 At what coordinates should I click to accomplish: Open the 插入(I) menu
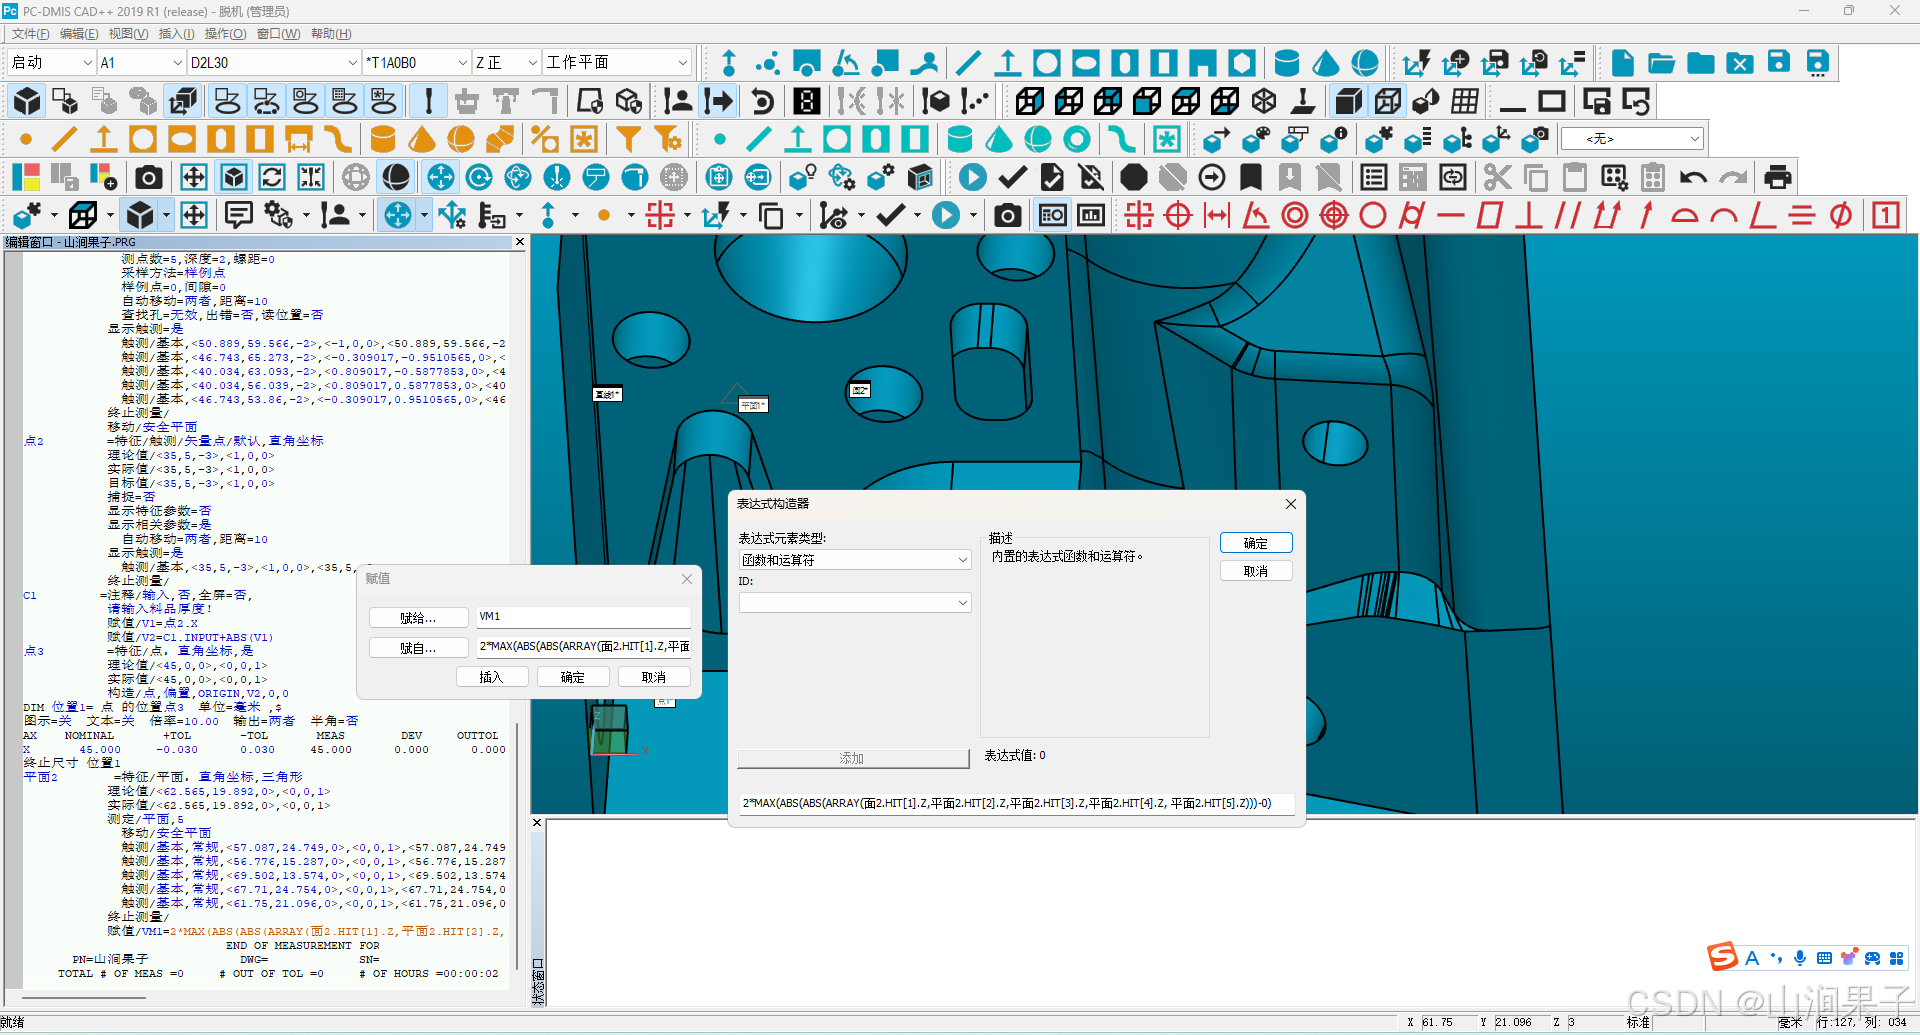click(x=177, y=34)
